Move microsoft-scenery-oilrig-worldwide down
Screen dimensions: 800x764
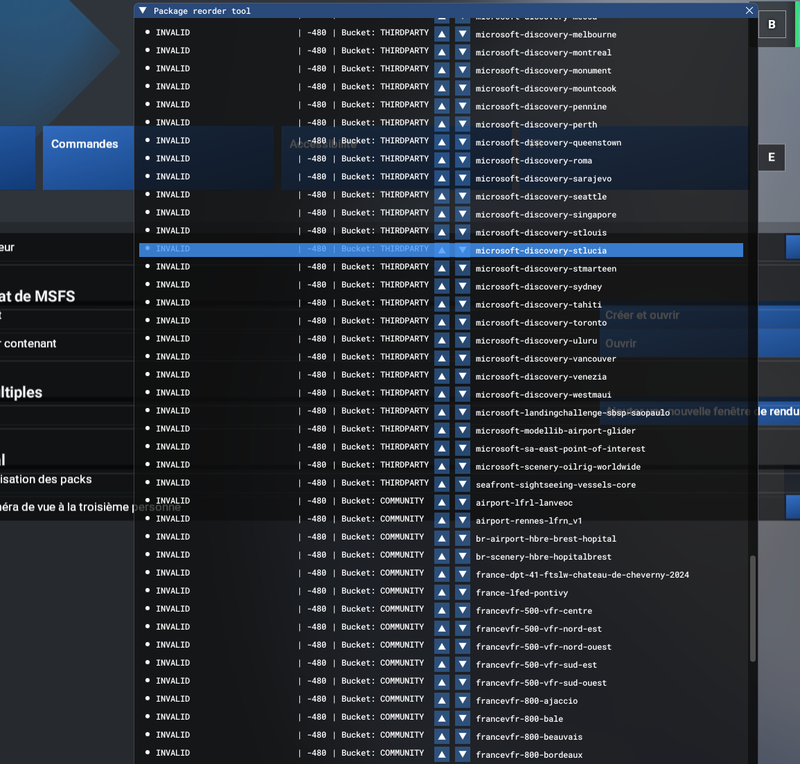tap(462, 466)
